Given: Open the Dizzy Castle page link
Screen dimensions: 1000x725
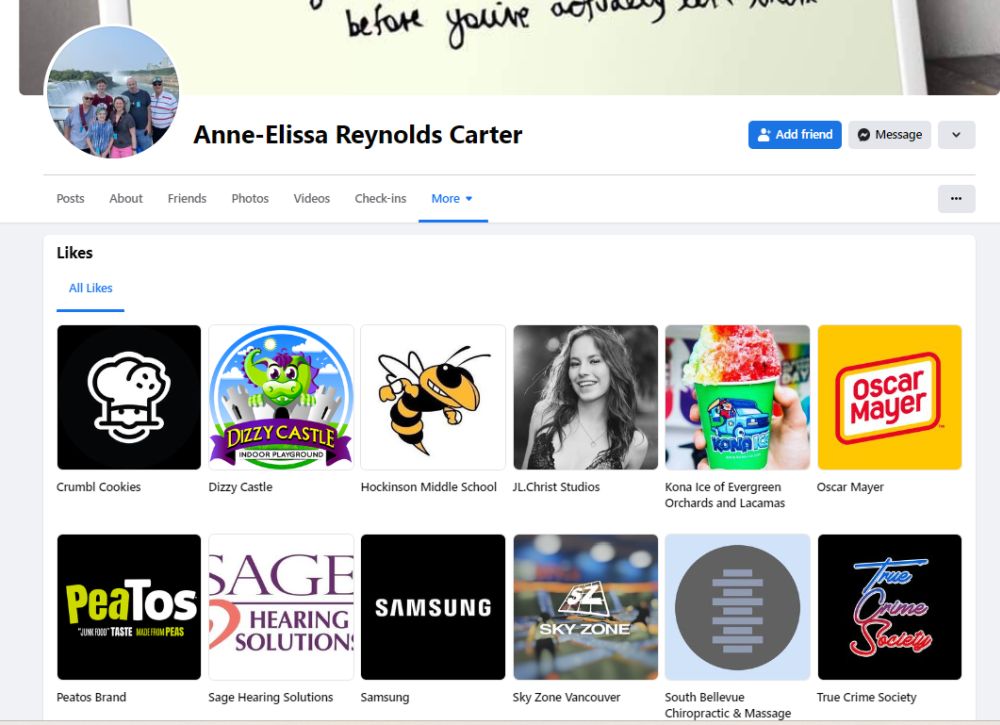Looking at the screenshot, I should click(240, 487).
